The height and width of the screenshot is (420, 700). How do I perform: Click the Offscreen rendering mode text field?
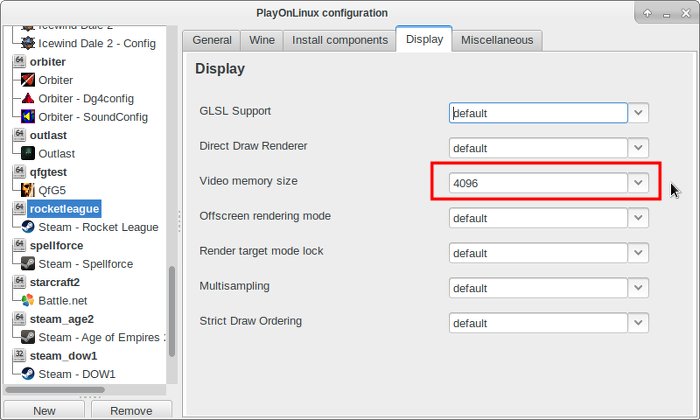click(538, 218)
